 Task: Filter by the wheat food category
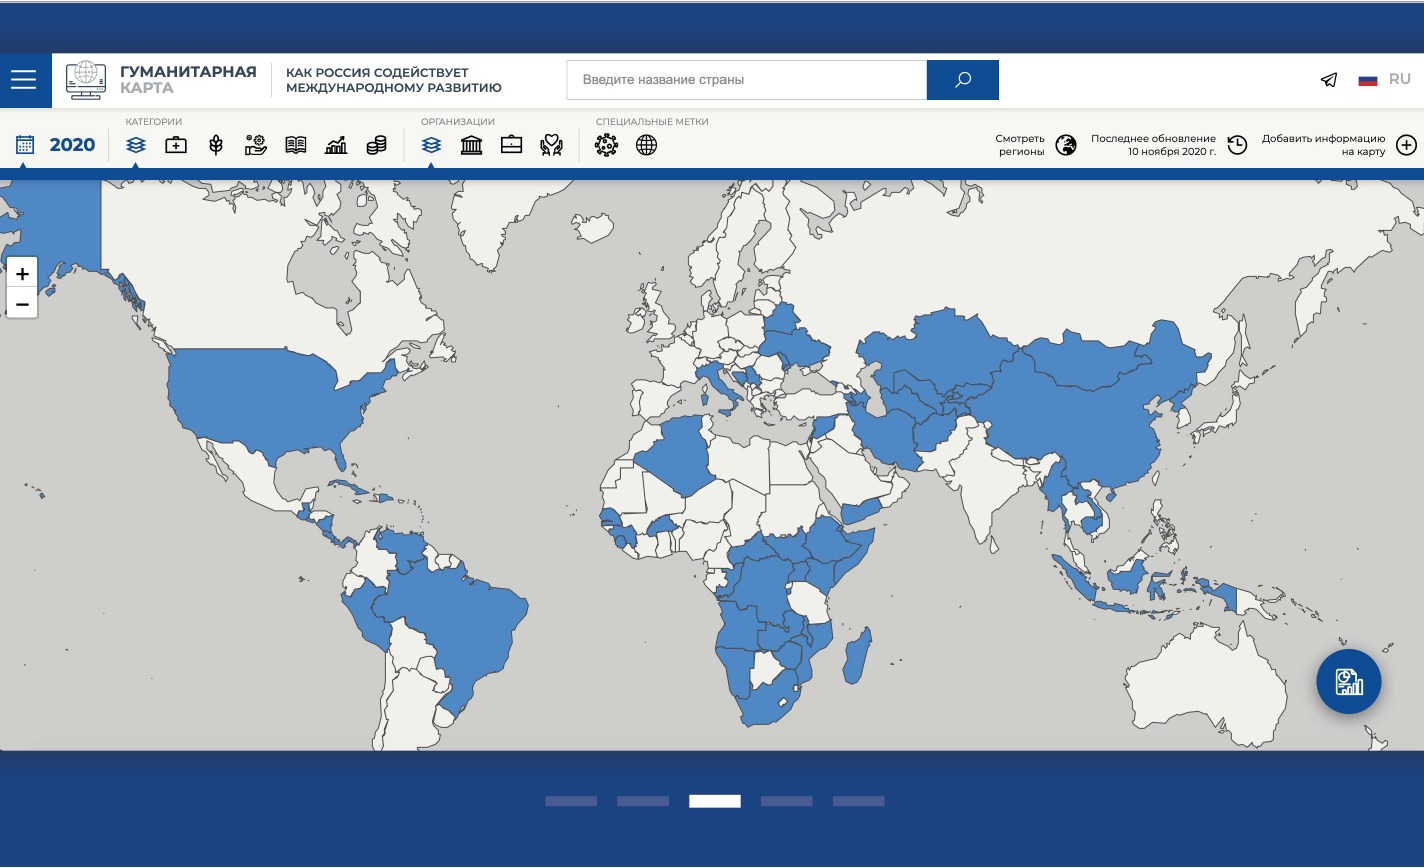click(x=216, y=145)
